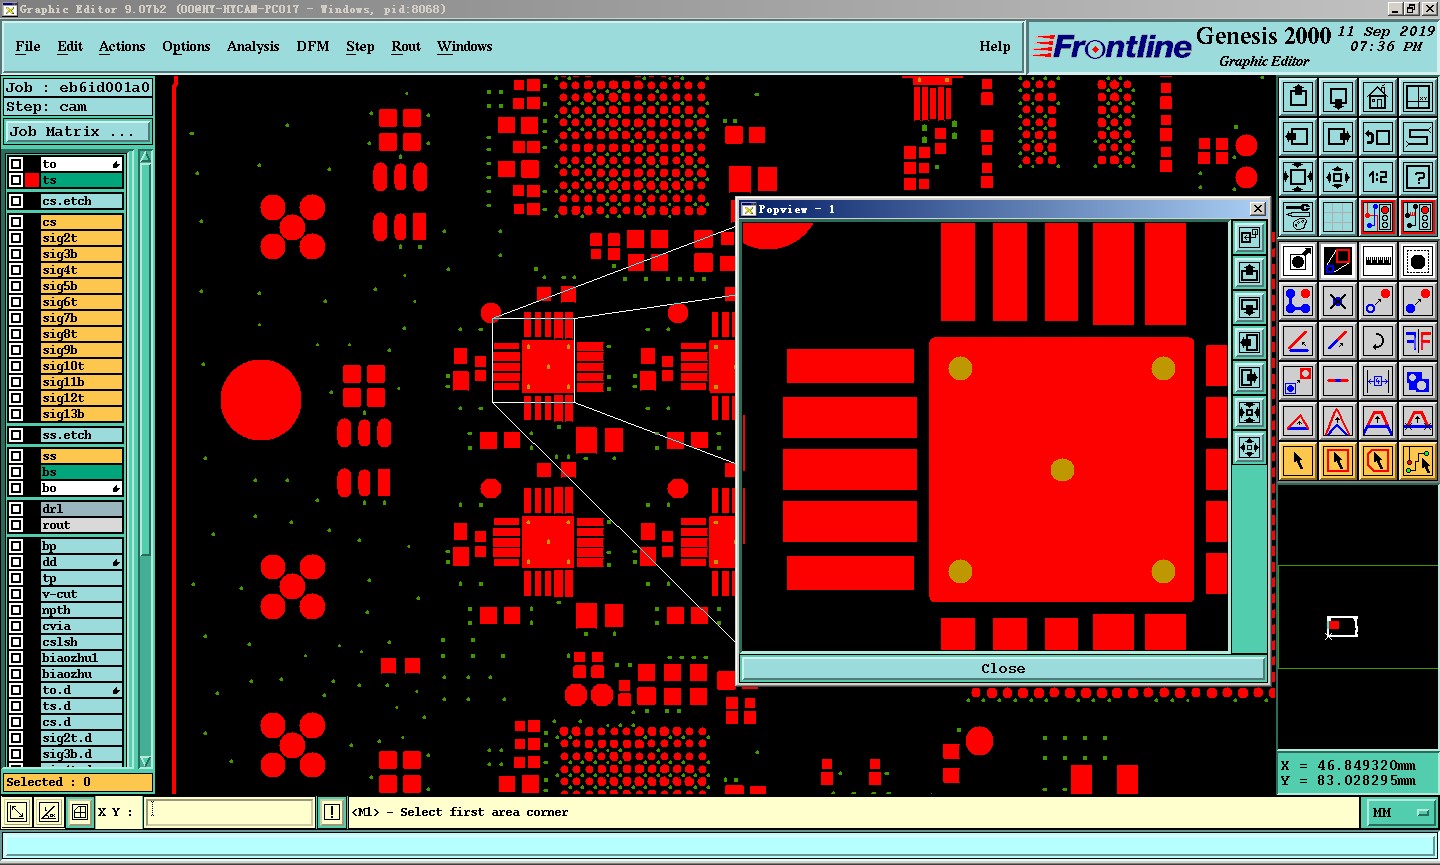Open the DFM menu
The height and width of the screenshot is (865, 1440).
coord(313,46)
